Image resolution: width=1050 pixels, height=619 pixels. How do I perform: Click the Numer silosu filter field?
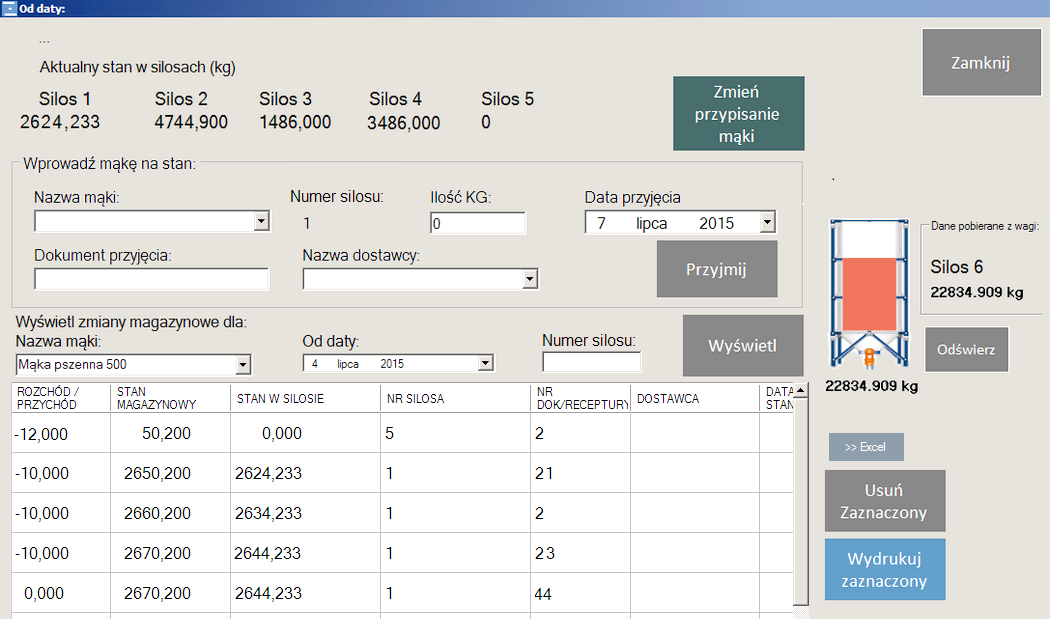click(591, 362)
